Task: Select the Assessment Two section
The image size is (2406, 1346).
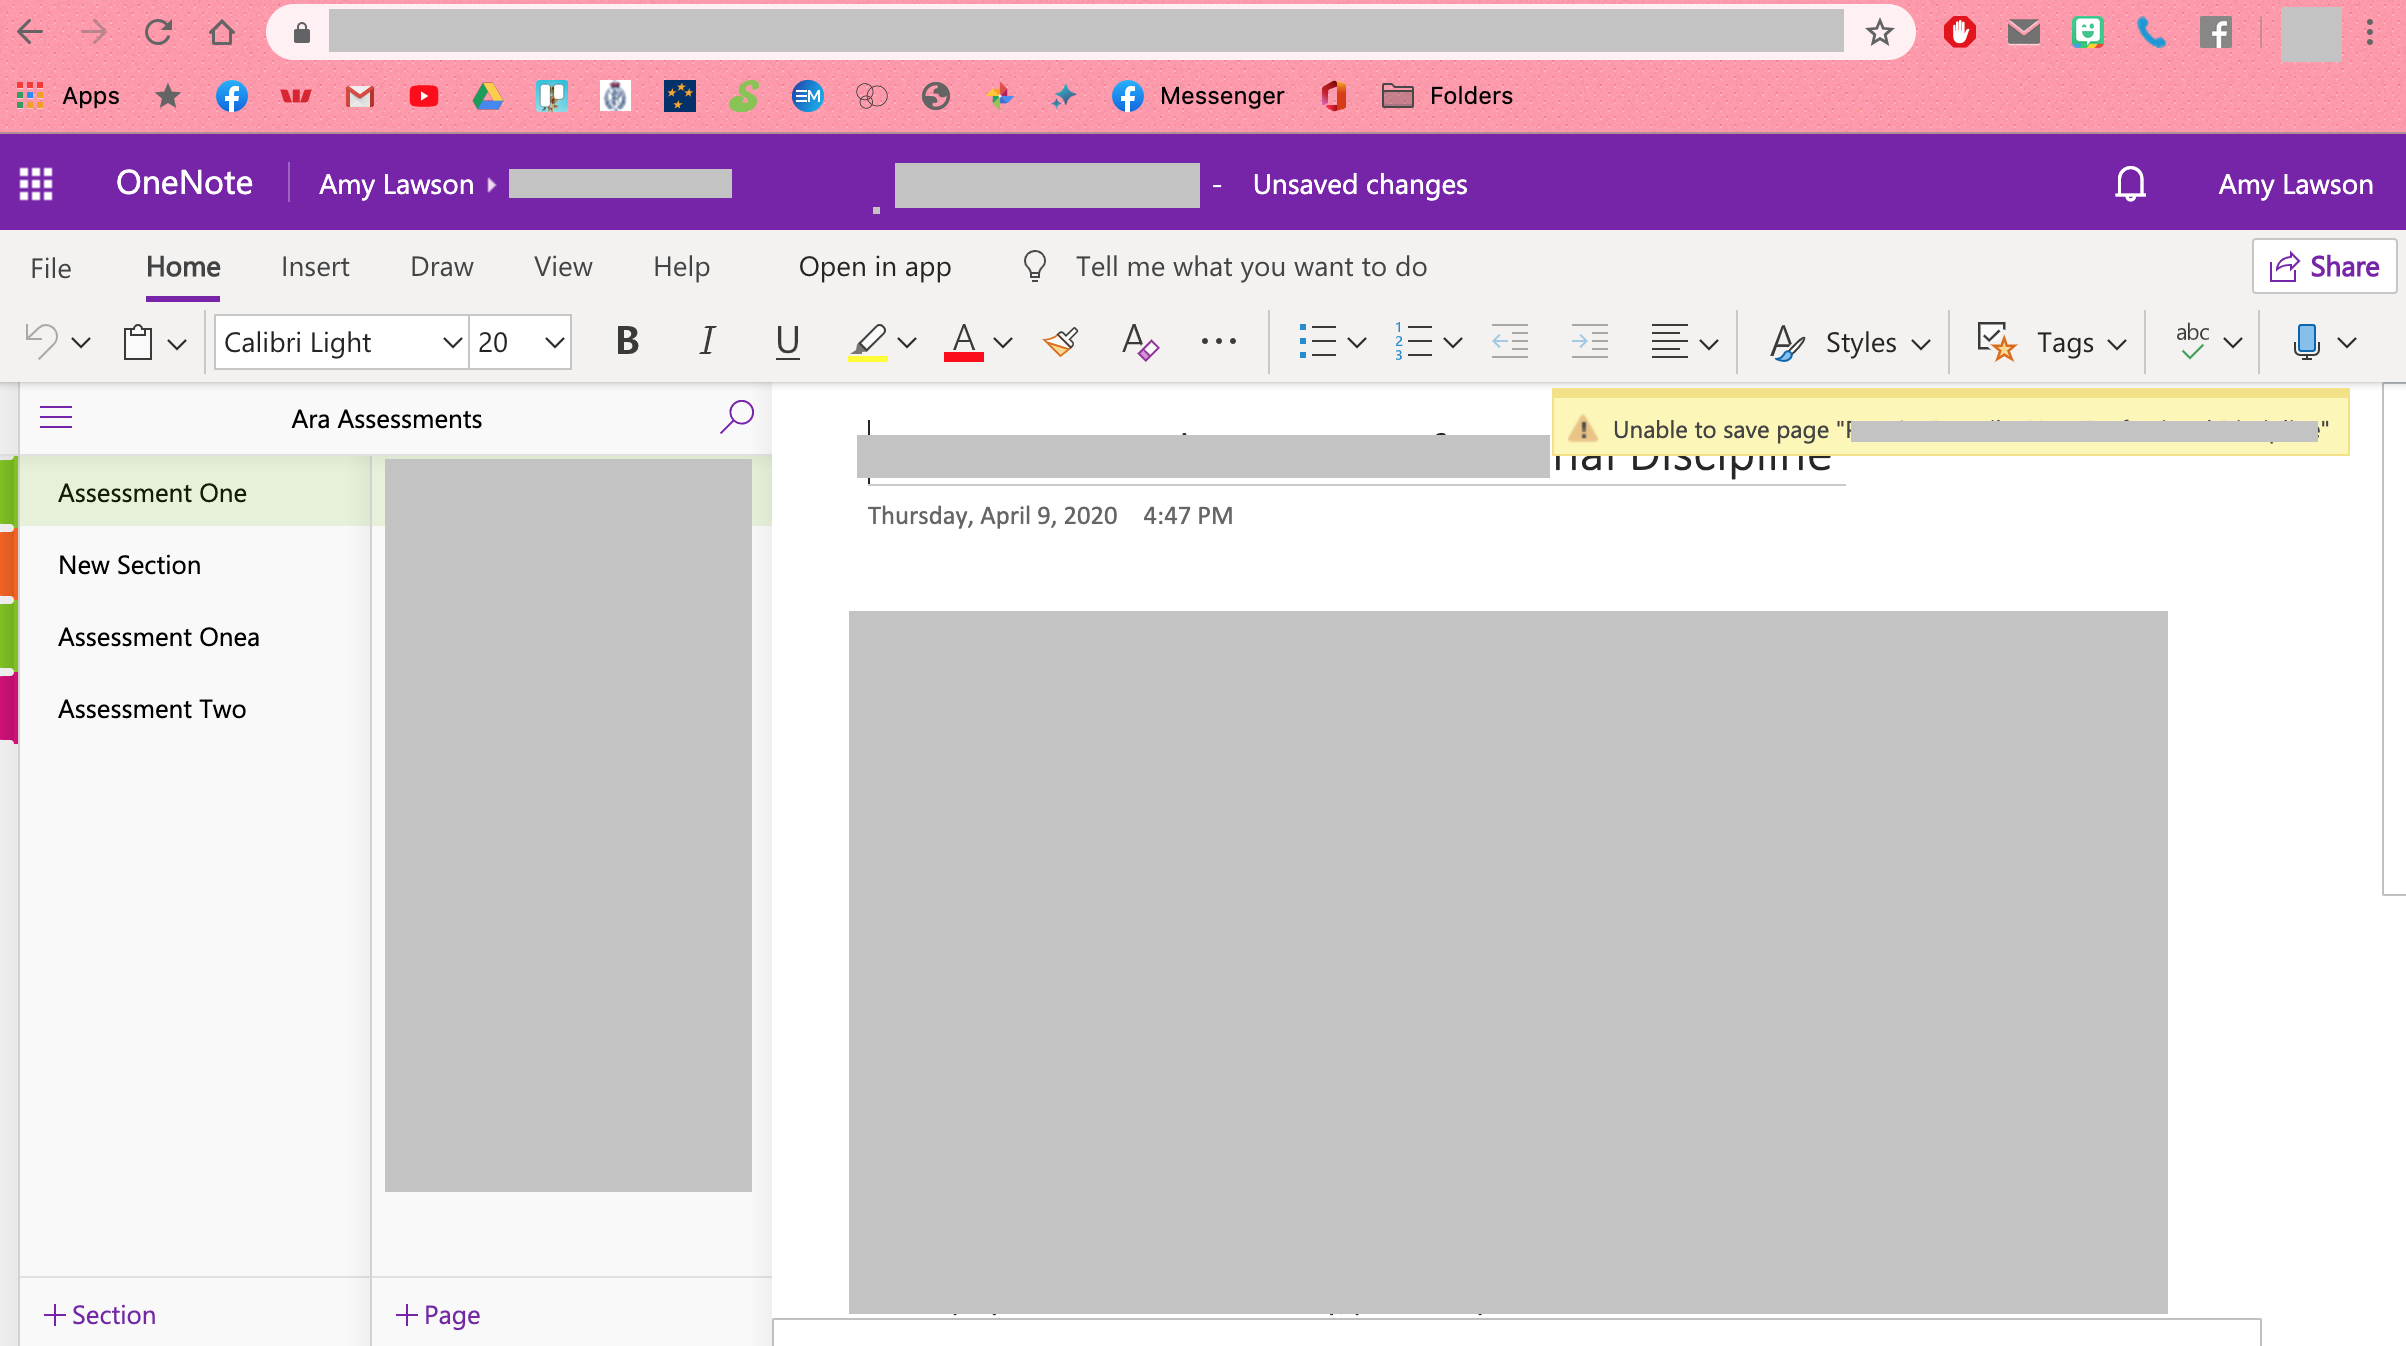Action: 152,709
